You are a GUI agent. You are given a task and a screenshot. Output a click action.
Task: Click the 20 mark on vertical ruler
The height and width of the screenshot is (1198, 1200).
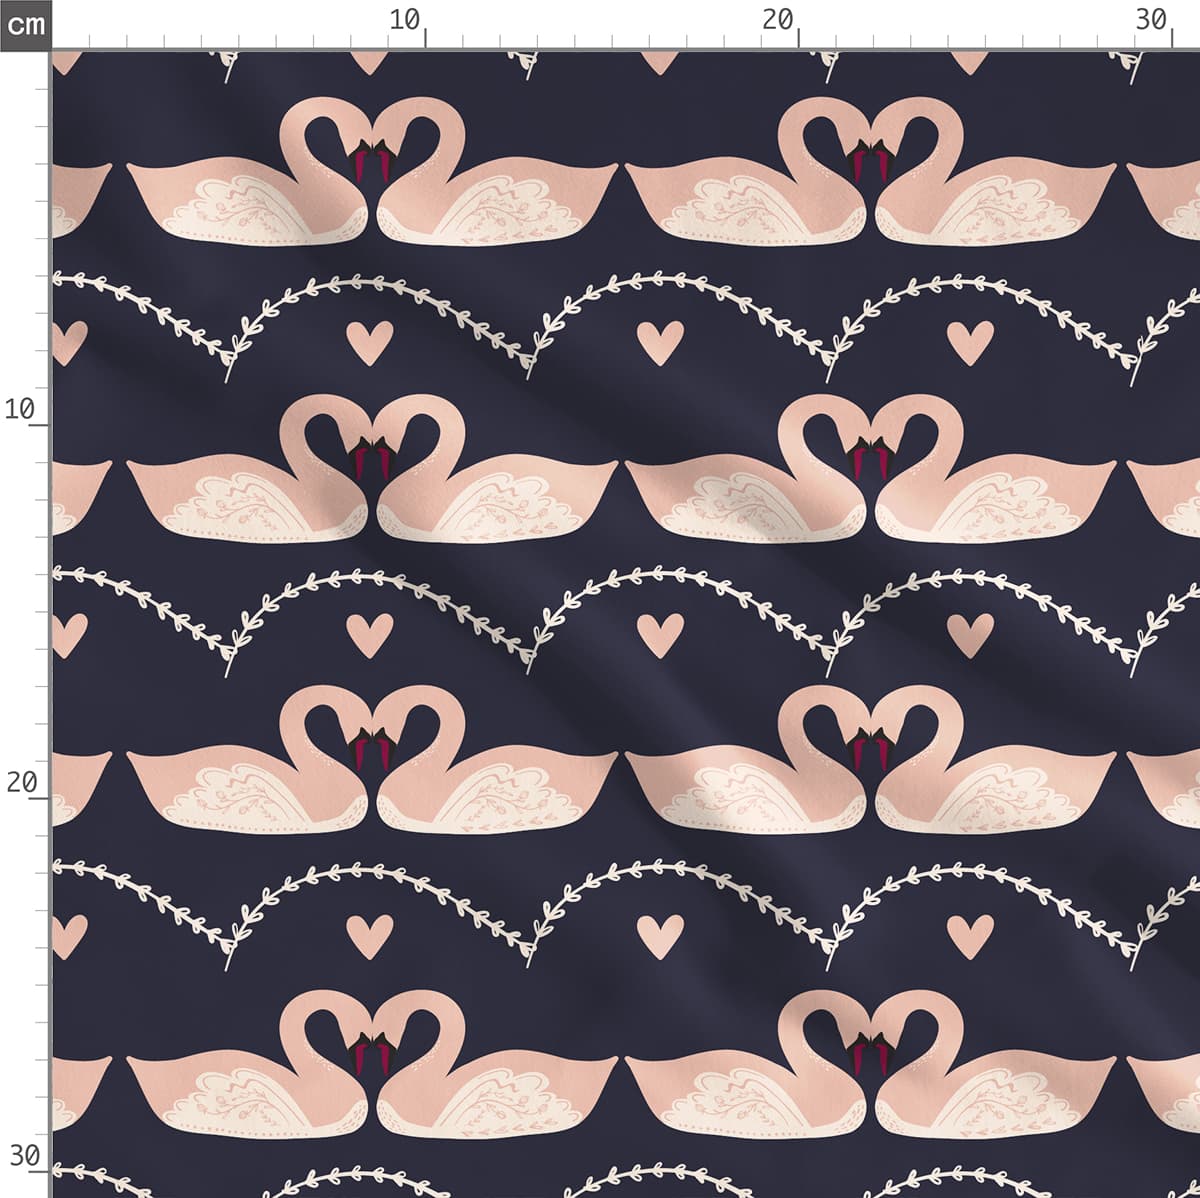(x=21, y=783)
